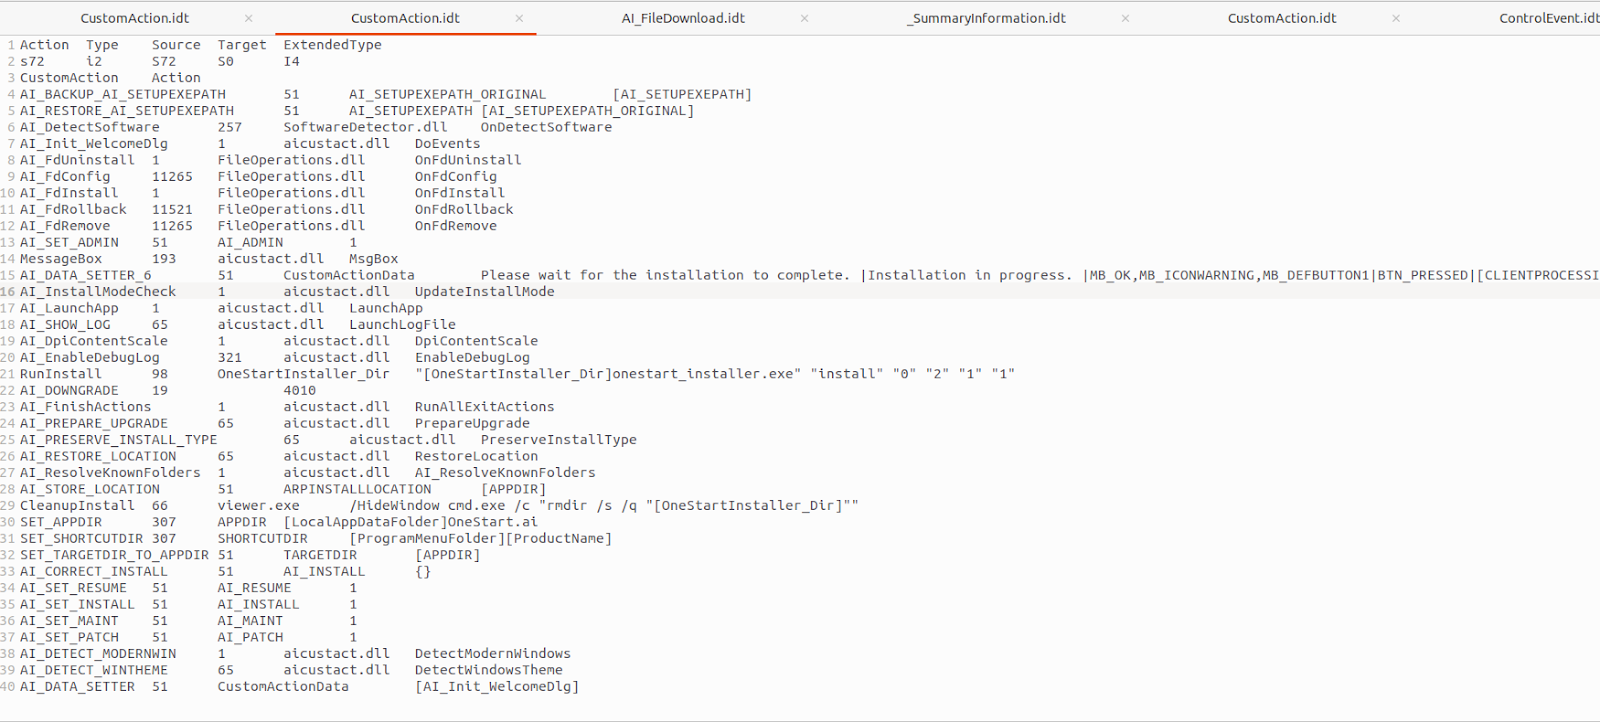
Task: Click AI_SET_MAINT on line 36
Action: tap(69, 621)
